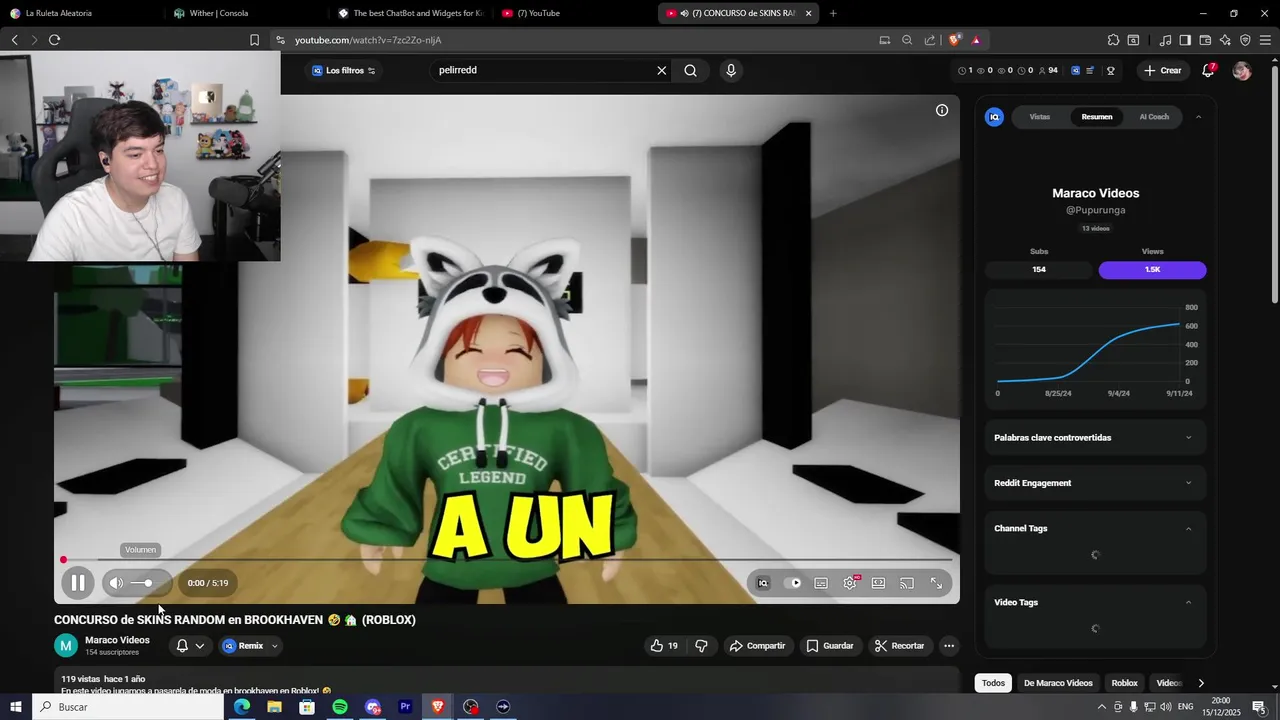Collapse the Channel Tags section
The width and height of the screenshot is (1280, 720).
coord(1188,529)
